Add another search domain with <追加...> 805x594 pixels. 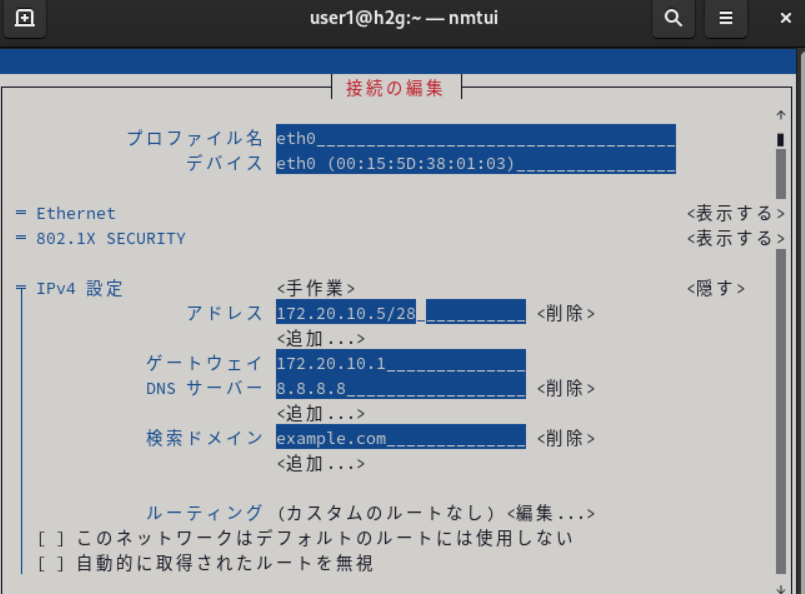pos(321,464)
